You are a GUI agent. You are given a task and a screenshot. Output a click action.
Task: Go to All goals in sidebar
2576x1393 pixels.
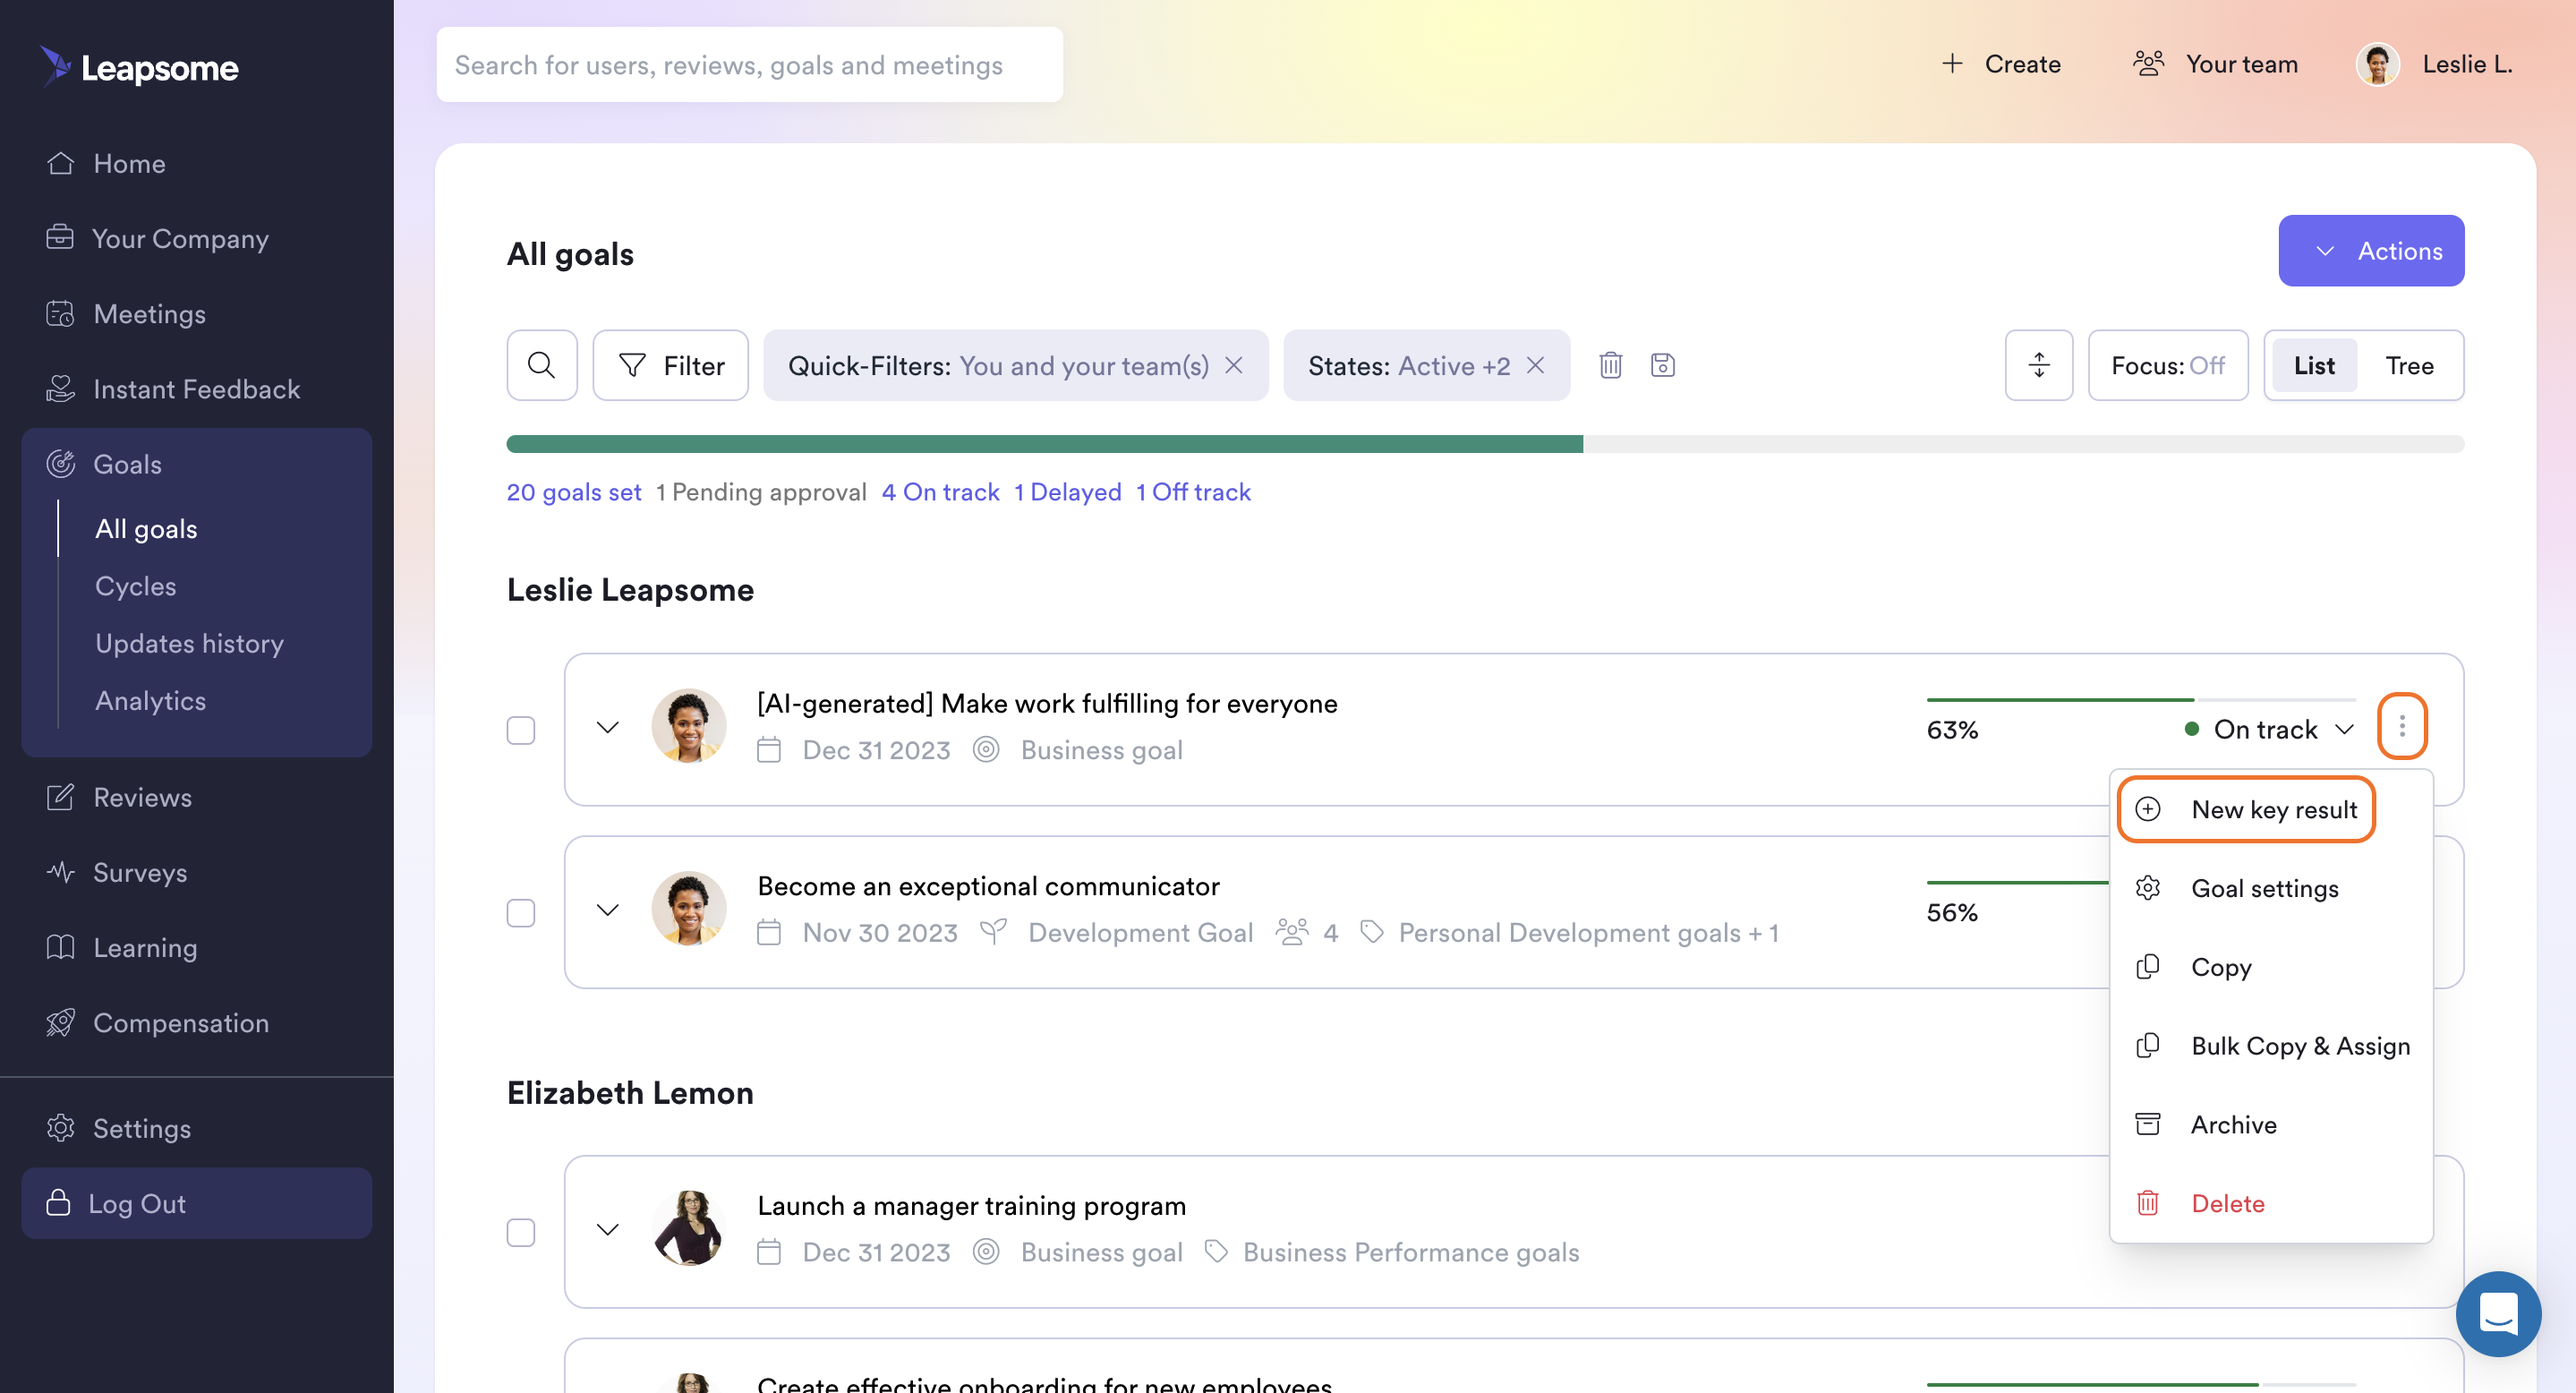(x=146, y=528)
